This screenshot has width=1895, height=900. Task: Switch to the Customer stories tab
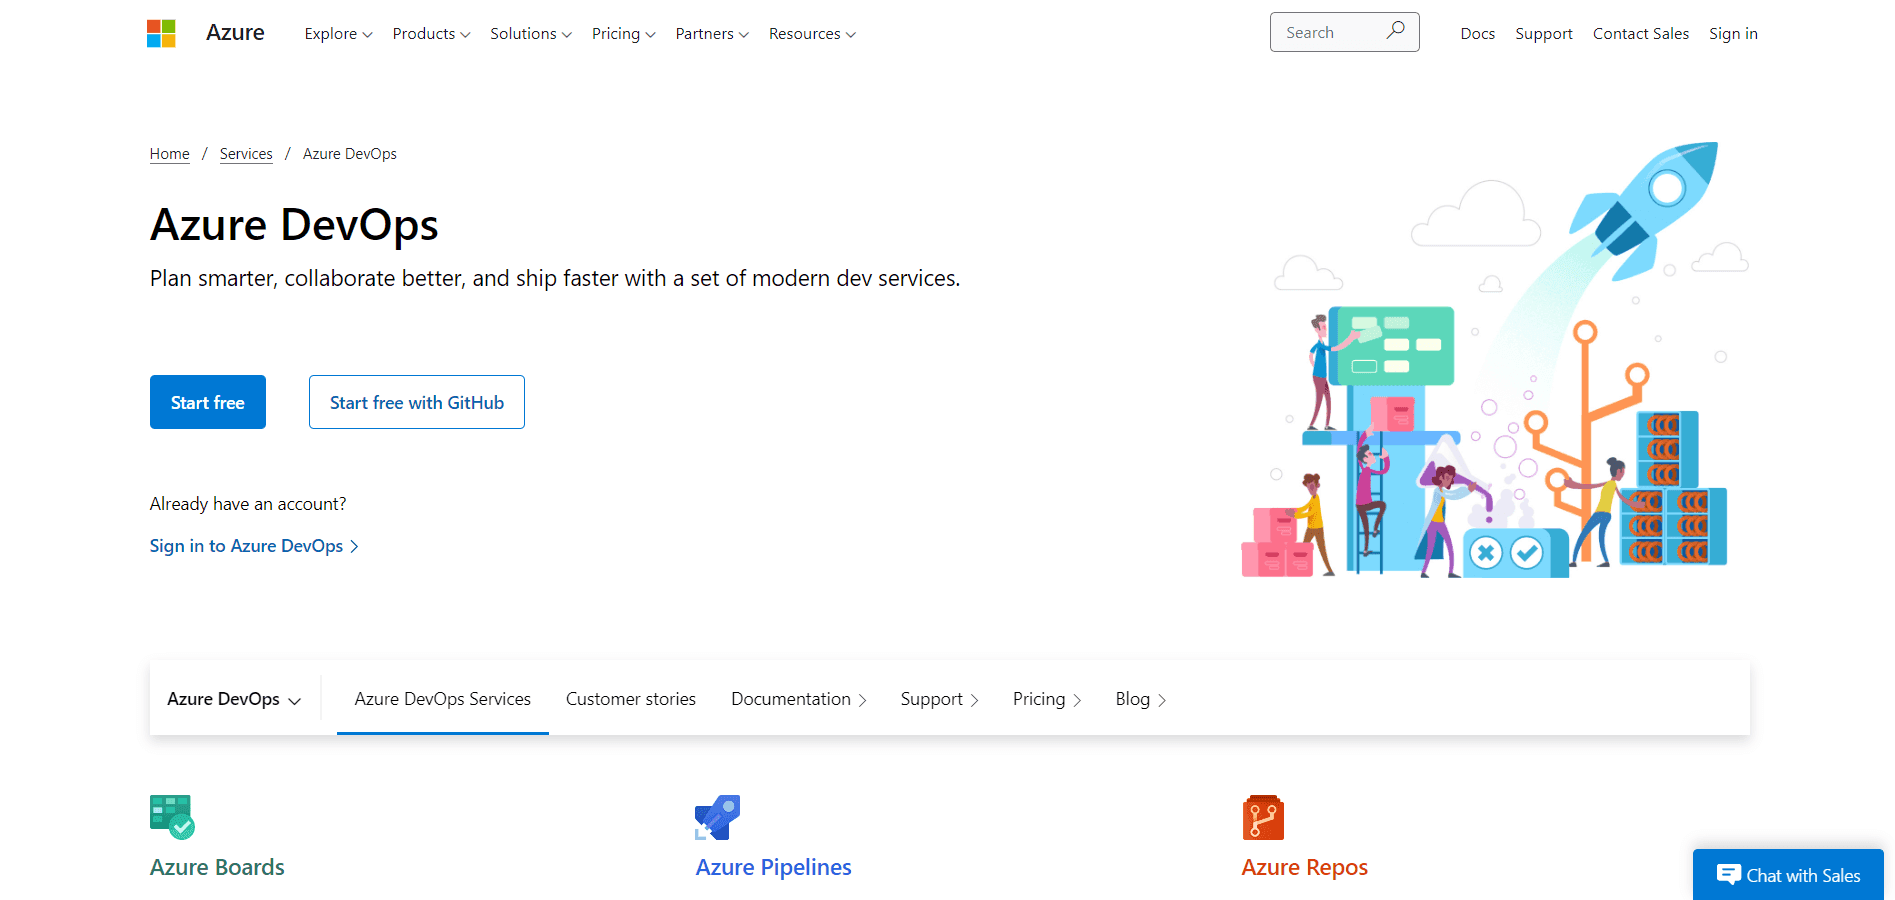click(630, 699)
